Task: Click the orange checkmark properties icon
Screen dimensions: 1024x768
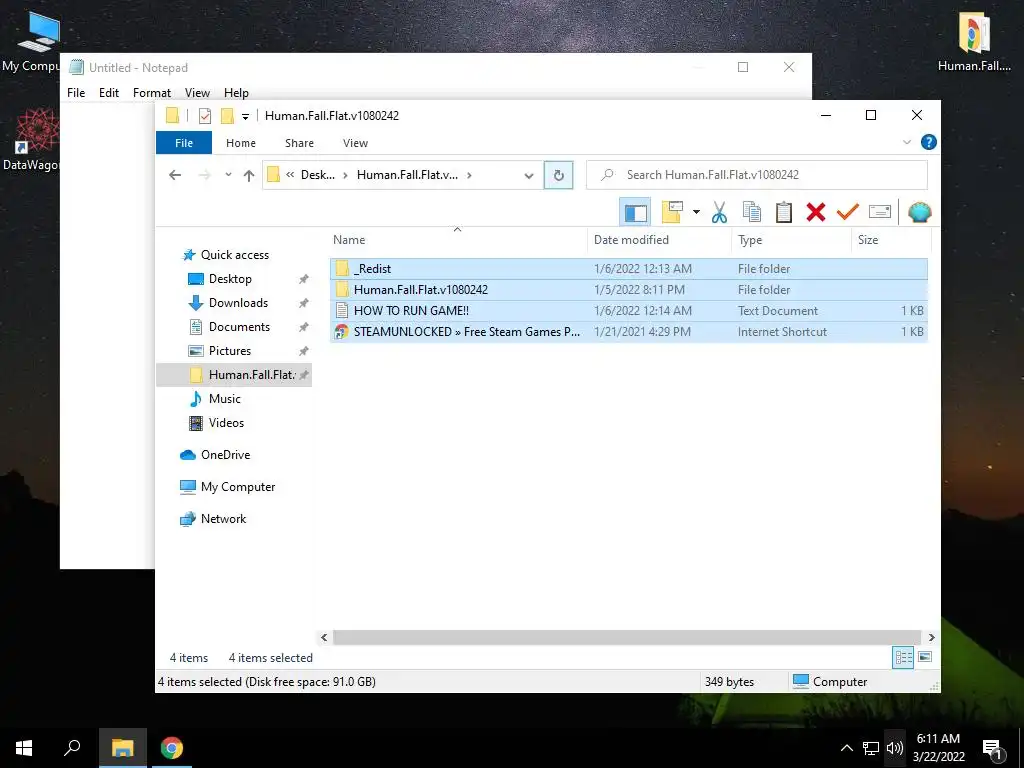Action: tap(848, 212)
